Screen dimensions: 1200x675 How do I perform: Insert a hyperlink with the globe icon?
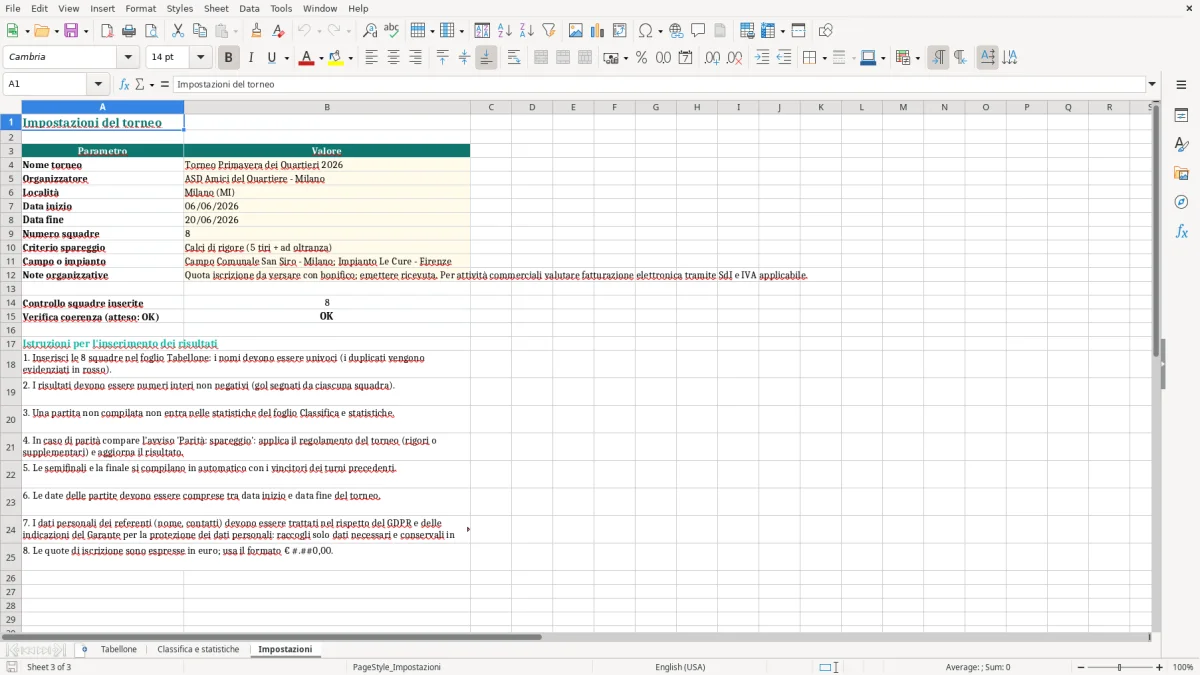tap(676, 31)
